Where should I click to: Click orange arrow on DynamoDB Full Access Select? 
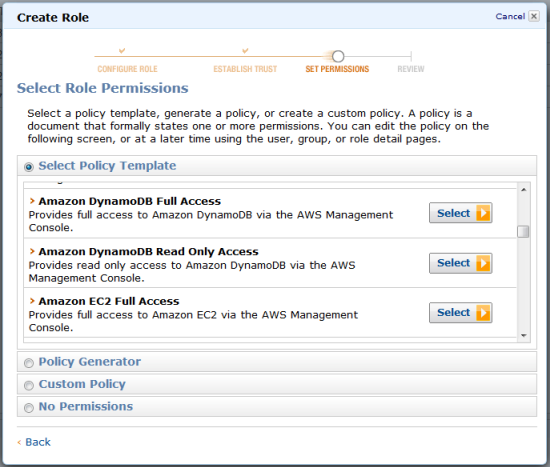coord(483,213)
